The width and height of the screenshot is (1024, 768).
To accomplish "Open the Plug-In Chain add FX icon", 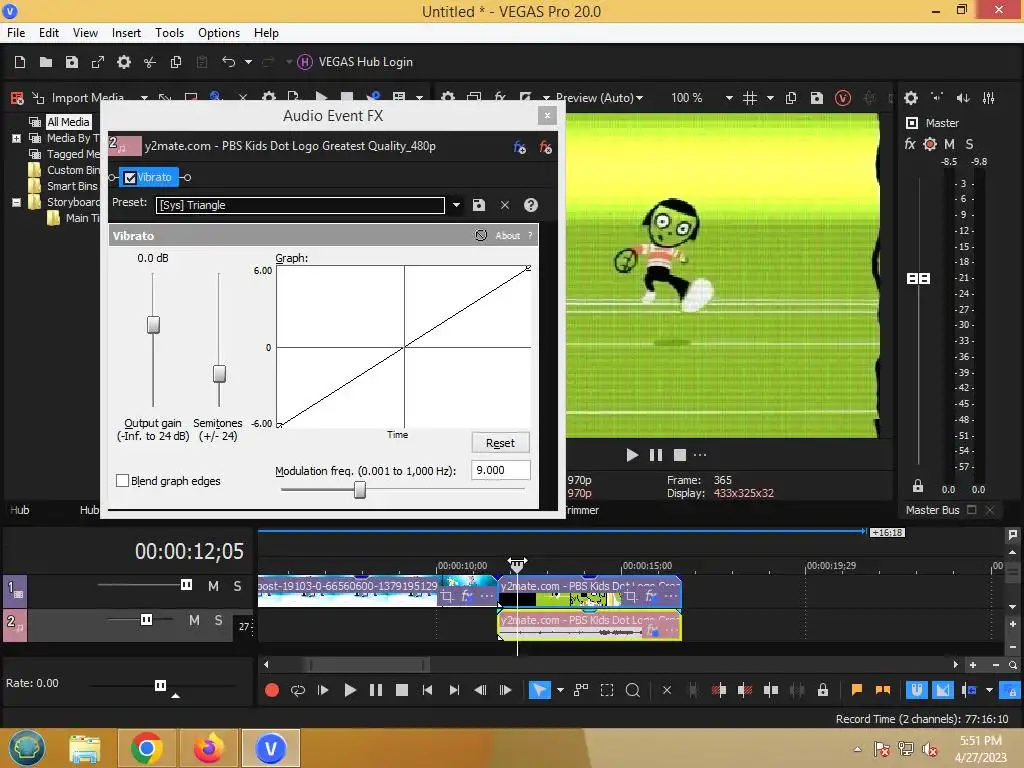I will click(x=520, y=148).
